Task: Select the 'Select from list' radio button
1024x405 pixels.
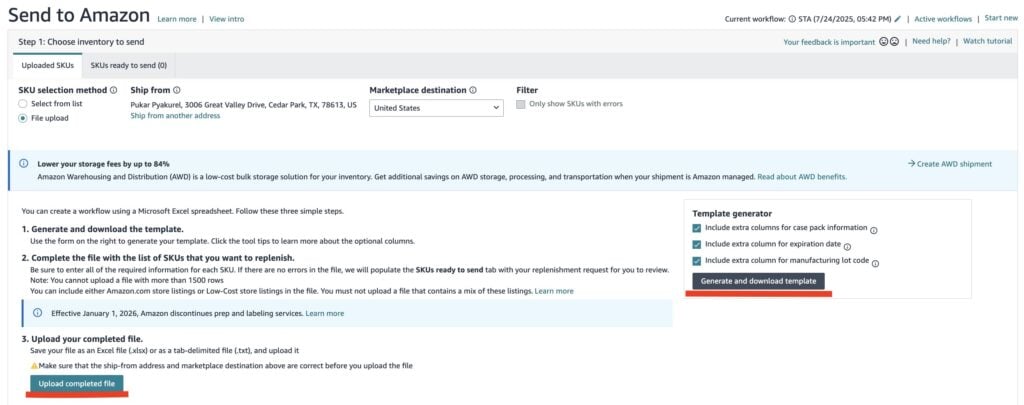Action: coord(24,104)
